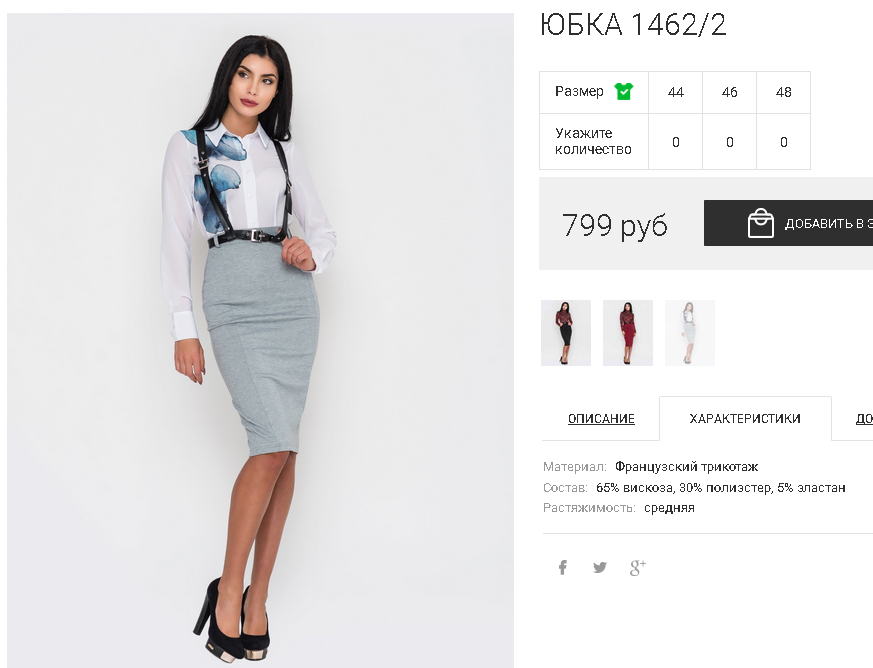Open the partially visible tab after ХАРАКТЕРИСТИКИ
Screen dimensions: 873x668
[864, 419]
